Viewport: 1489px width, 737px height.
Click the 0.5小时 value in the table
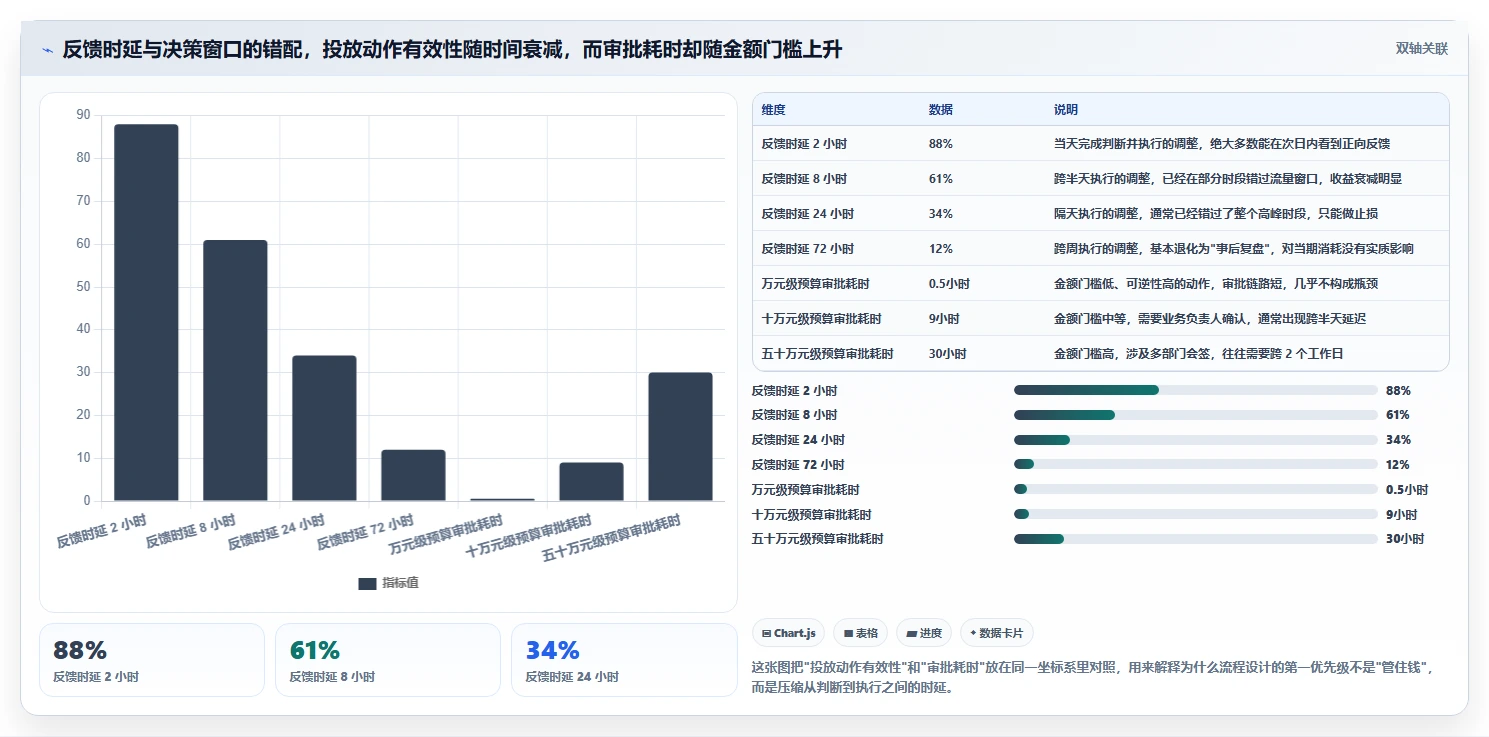coord(949,284)
